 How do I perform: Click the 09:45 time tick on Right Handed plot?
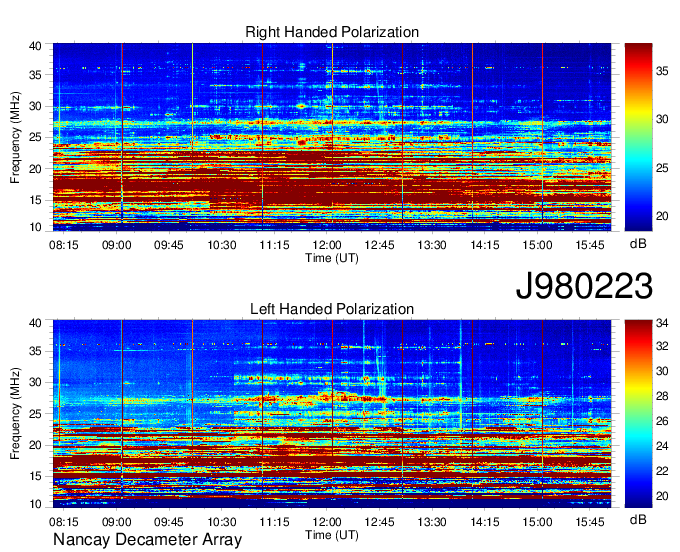169,245
